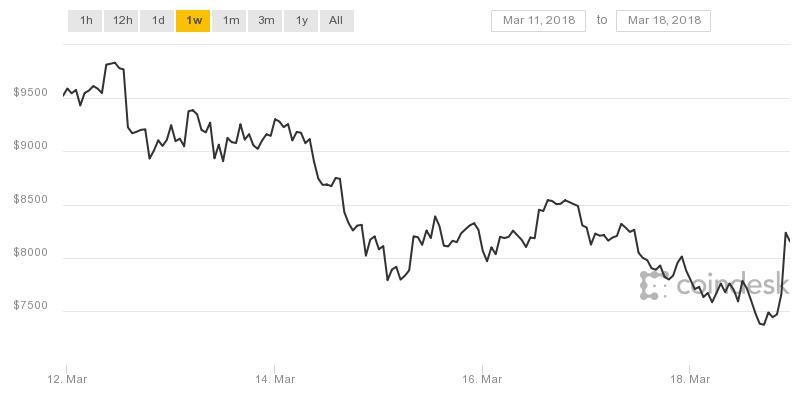Click the $8000 y-axis label
Viewport: 800px width, 400px height.
coord(30,253)
